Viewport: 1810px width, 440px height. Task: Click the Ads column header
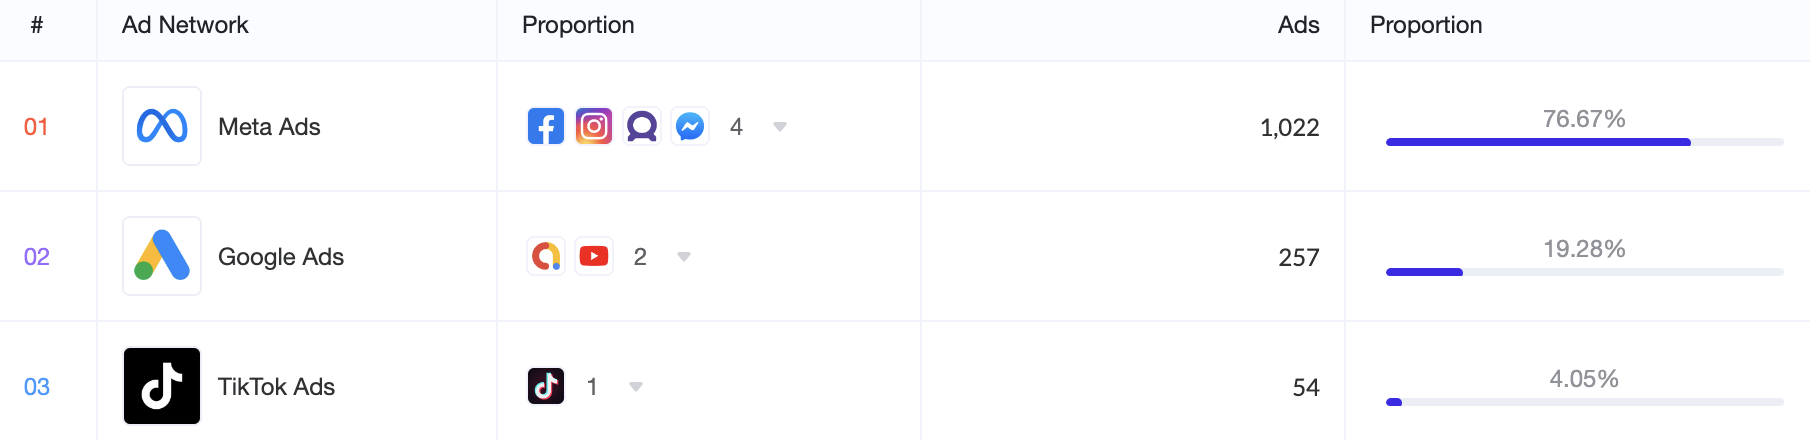pyautogui.click(x=1298, y=25)
